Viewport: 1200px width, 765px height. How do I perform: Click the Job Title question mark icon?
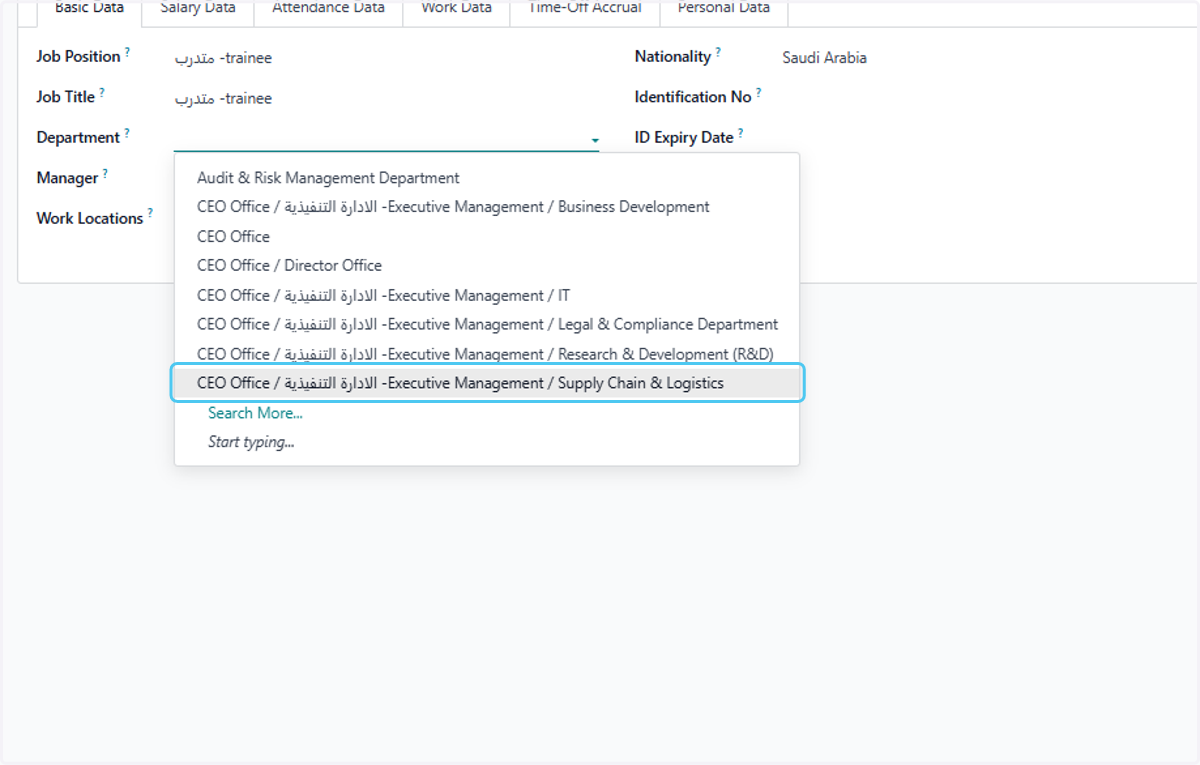pyautogui.click(x=102, y=92)
